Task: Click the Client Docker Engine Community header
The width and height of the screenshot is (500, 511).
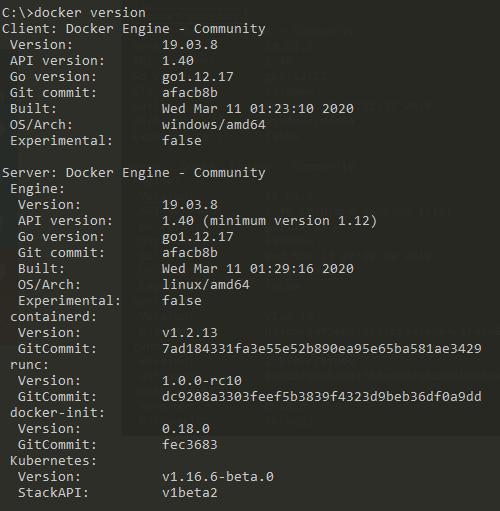Action: pyautogui.click(x=134, y=29)
